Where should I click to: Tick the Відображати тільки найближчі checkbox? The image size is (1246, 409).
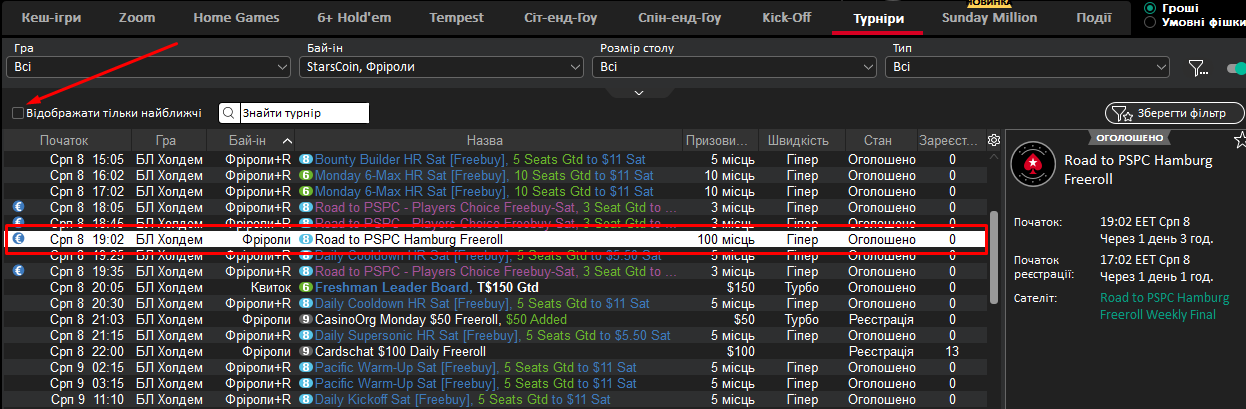(x=18, y=113)
